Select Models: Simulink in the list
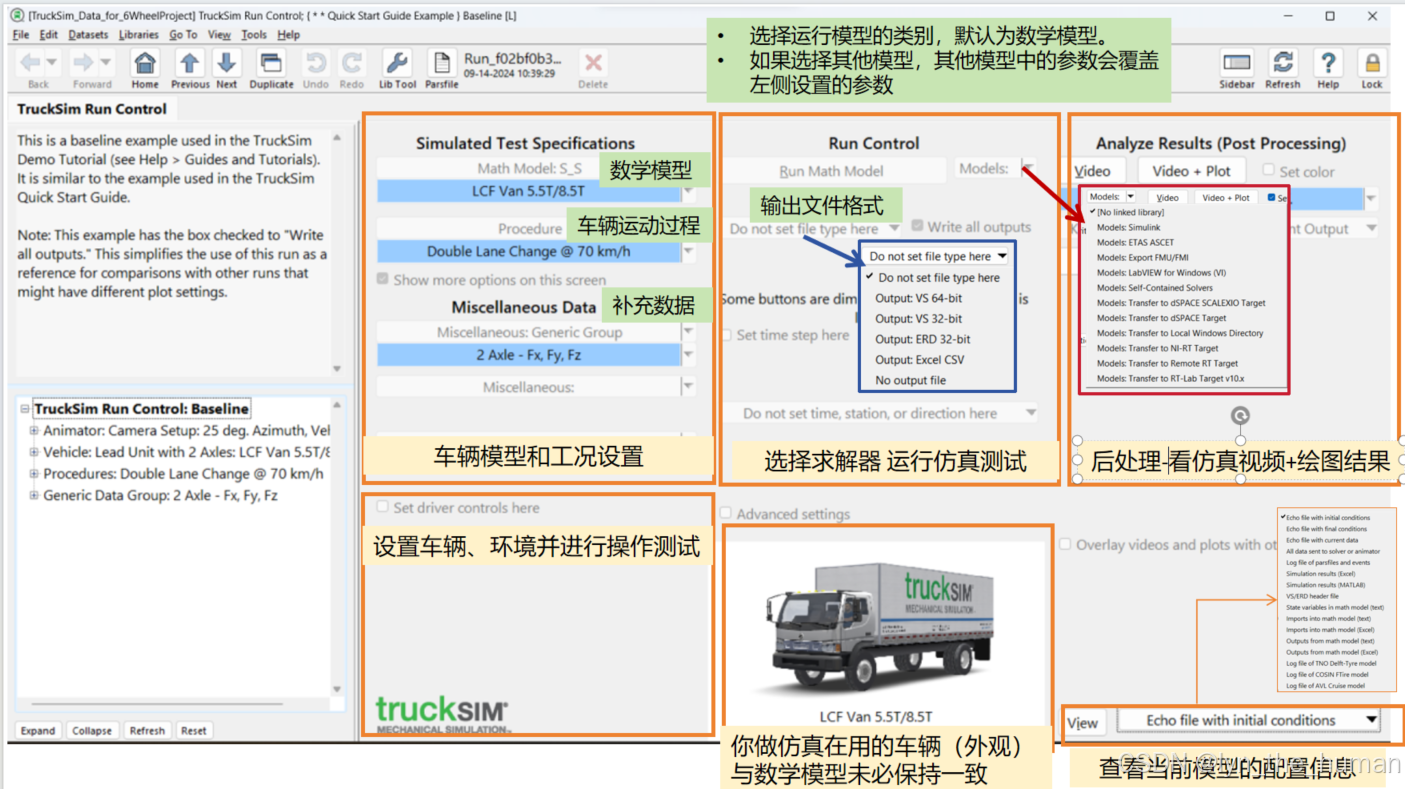Screen dimensions: 1405x789 point(1129,227)
